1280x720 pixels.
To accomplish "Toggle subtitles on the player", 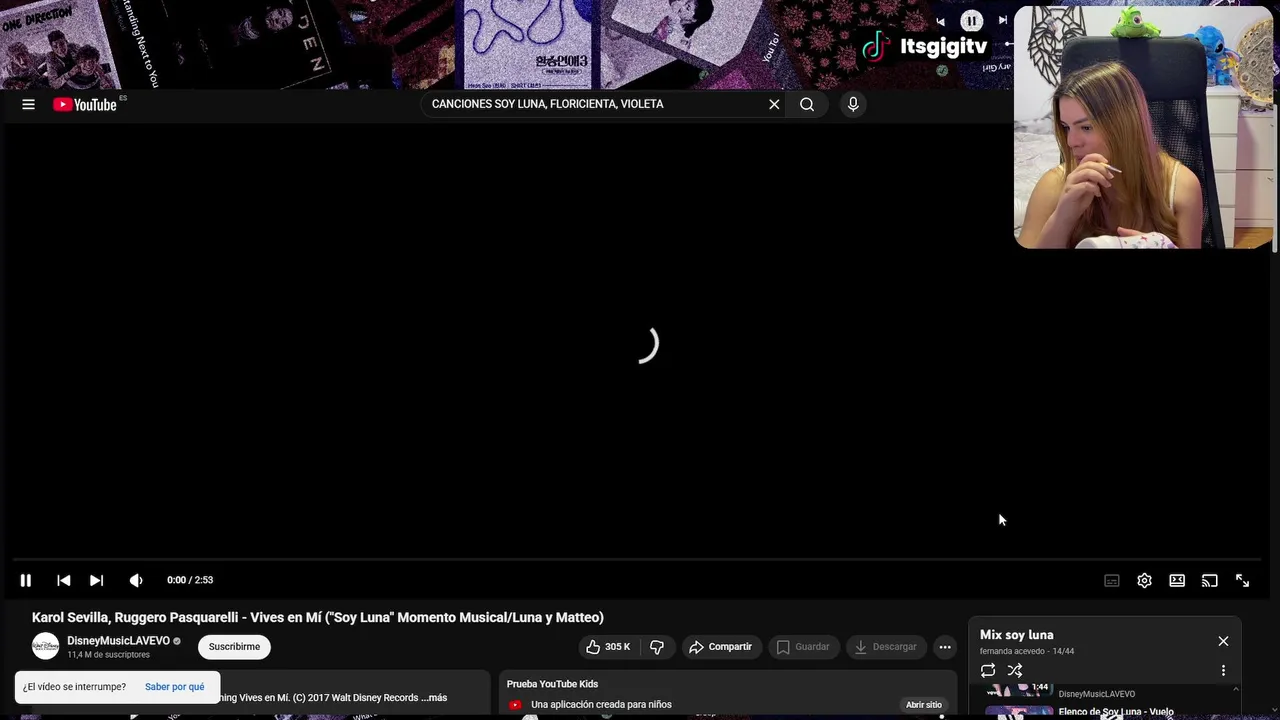I will point(1112,580).
